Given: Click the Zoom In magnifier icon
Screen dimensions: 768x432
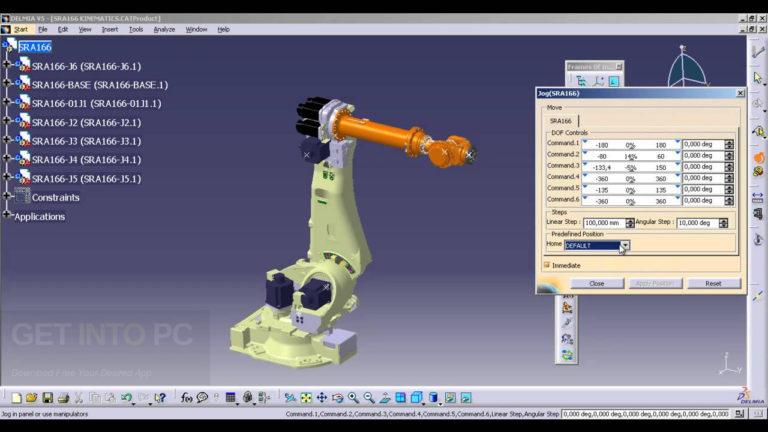Looking at the screenshot, I should 353,398.
